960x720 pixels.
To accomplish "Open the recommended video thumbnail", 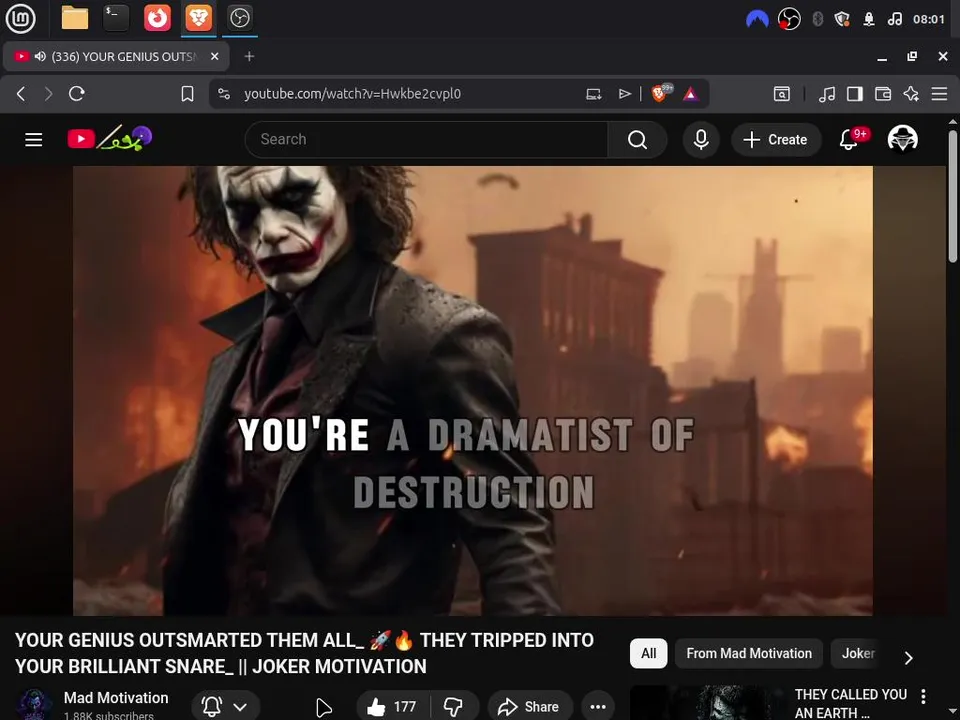I will click(708, 703).
